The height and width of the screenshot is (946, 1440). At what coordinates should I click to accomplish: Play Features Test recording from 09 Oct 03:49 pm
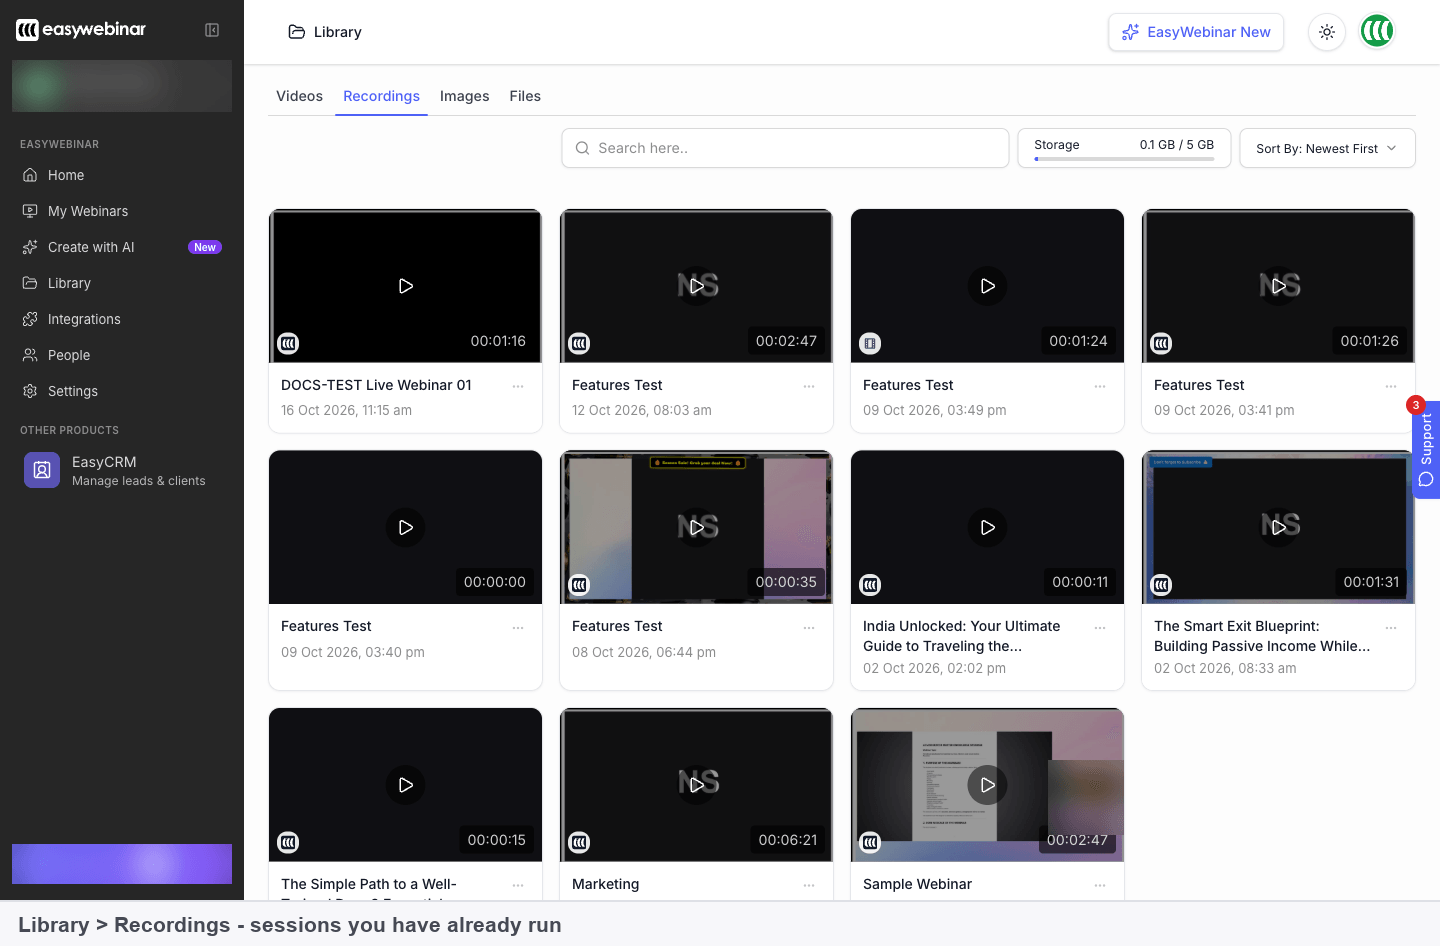coord(987,286)
